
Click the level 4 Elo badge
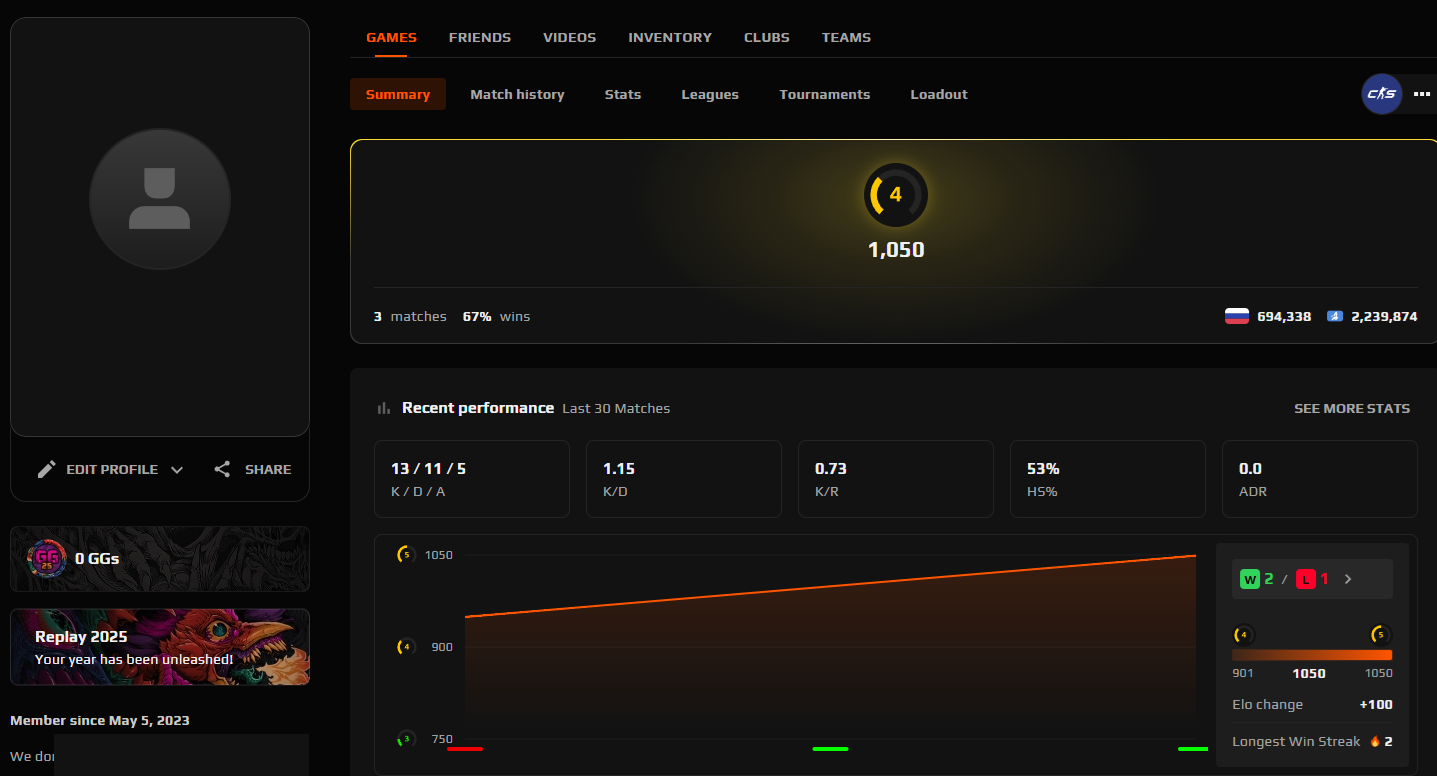tap(895, 195)
